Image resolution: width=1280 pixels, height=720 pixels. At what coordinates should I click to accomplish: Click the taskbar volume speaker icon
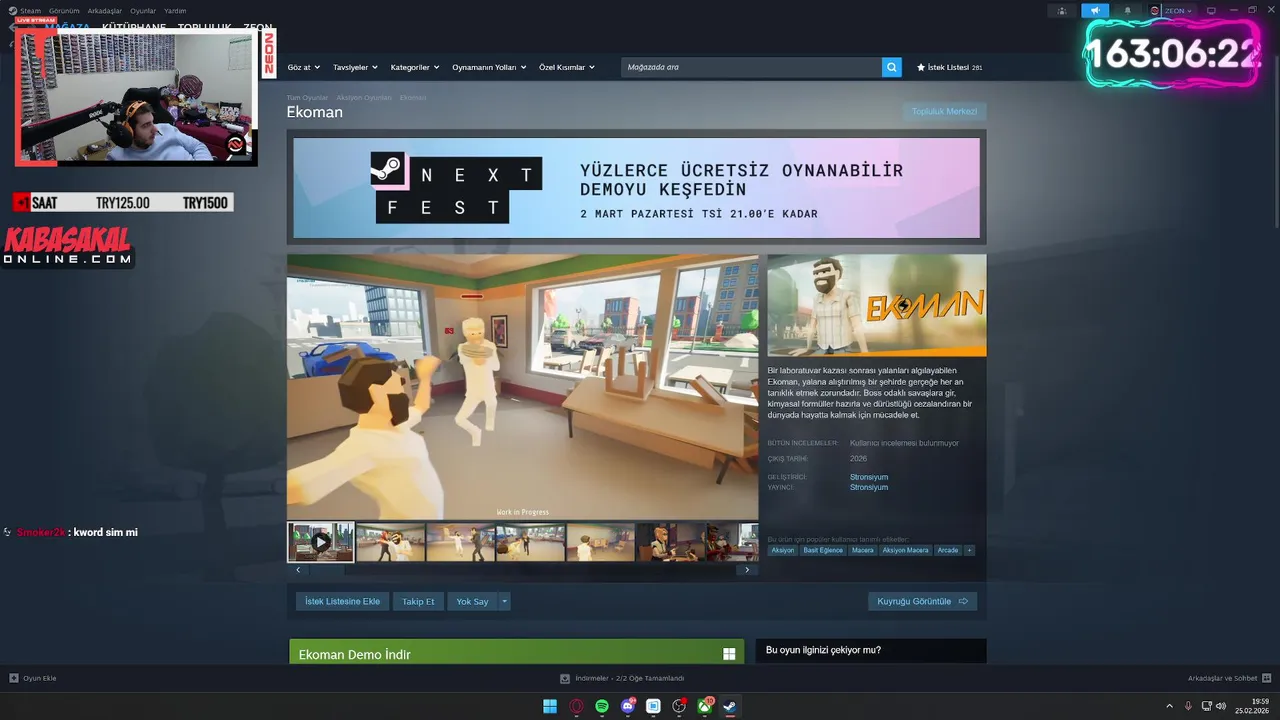click(x=1221, y=706)
